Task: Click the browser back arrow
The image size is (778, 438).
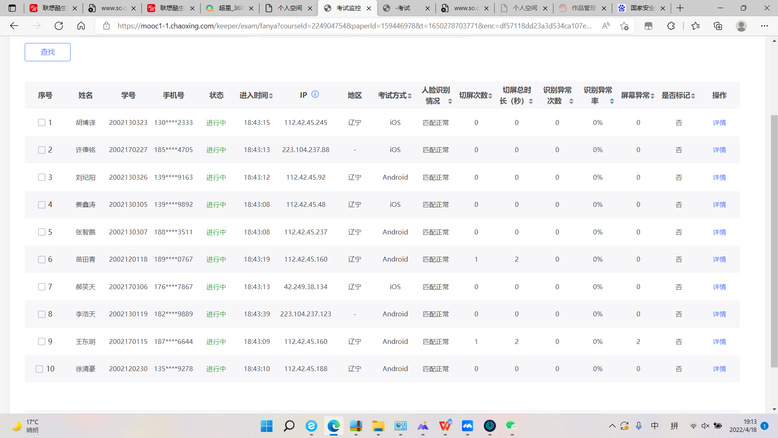Action: coord(12,26)
